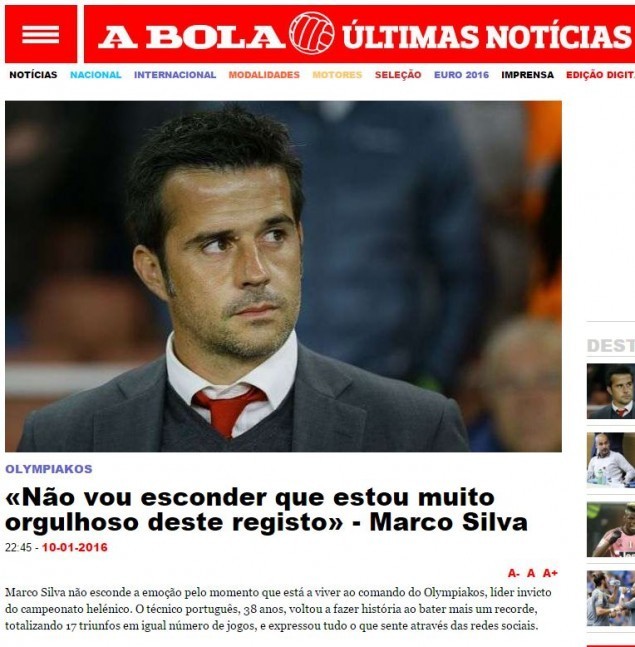Screen dimensions: 635x647
Task: Open the EDIÇÃO DIGITAL link
Action: click(600, 75)
